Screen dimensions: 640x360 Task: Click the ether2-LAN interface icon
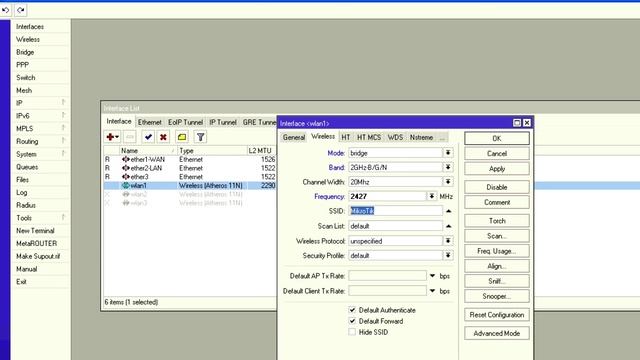point(126,168)
